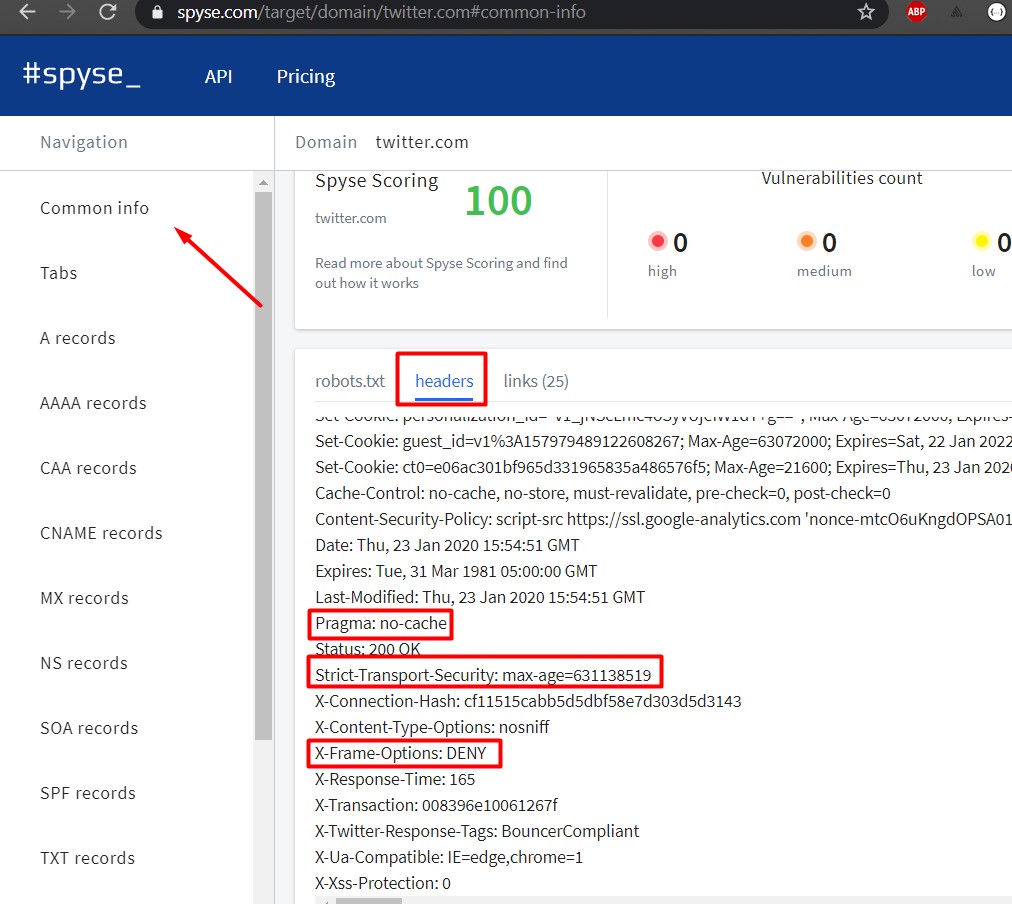
Task: Jump to AAAA records section
Action: tap(93, 403)
